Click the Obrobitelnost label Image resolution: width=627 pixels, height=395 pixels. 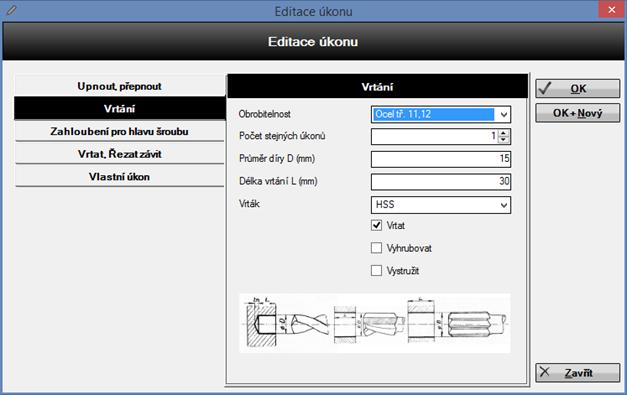click(x=264, y=114)
